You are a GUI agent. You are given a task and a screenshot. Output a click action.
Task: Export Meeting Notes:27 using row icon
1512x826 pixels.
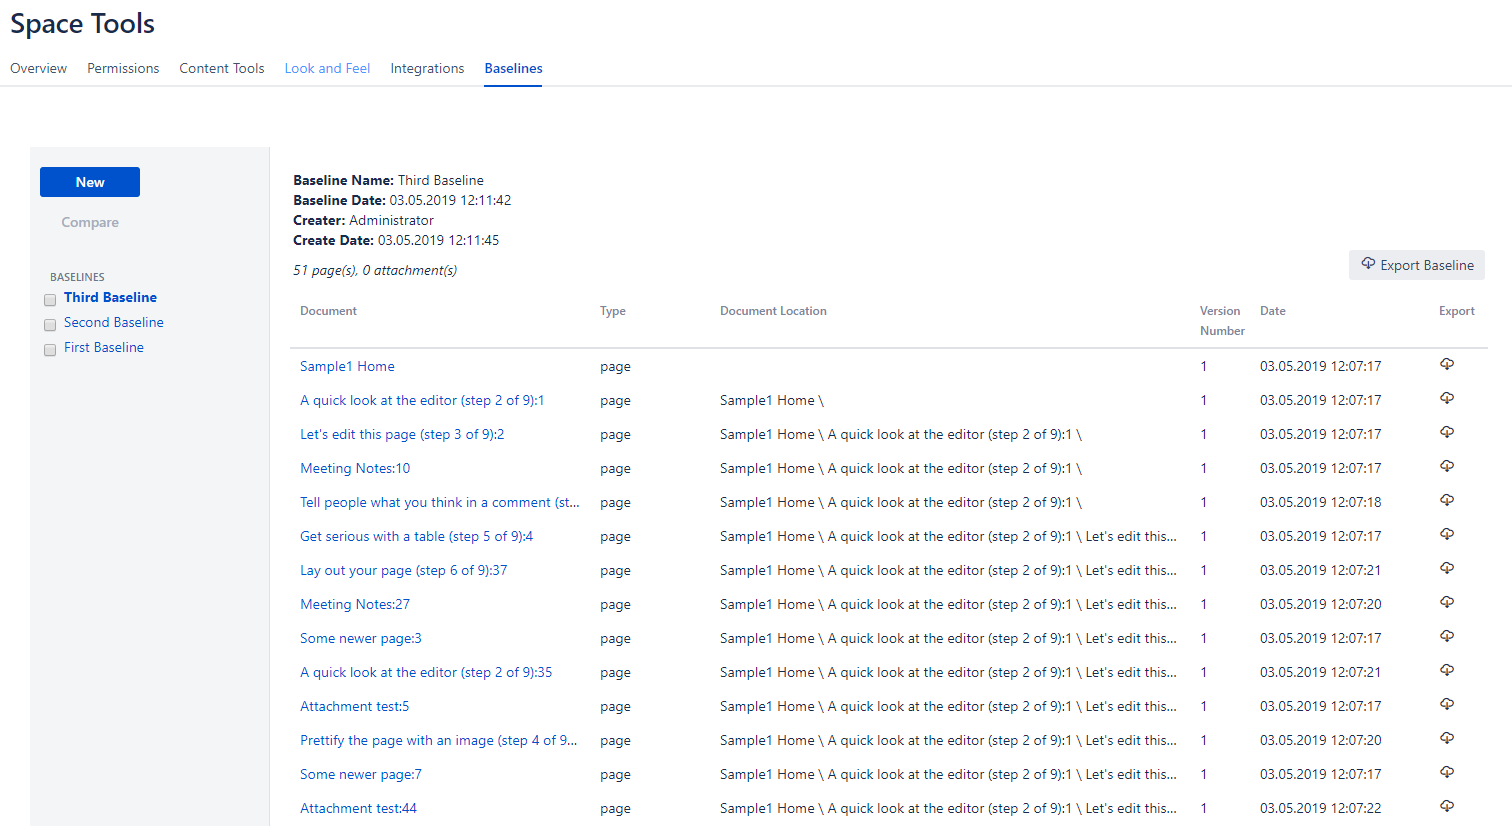pos(1446,603)
